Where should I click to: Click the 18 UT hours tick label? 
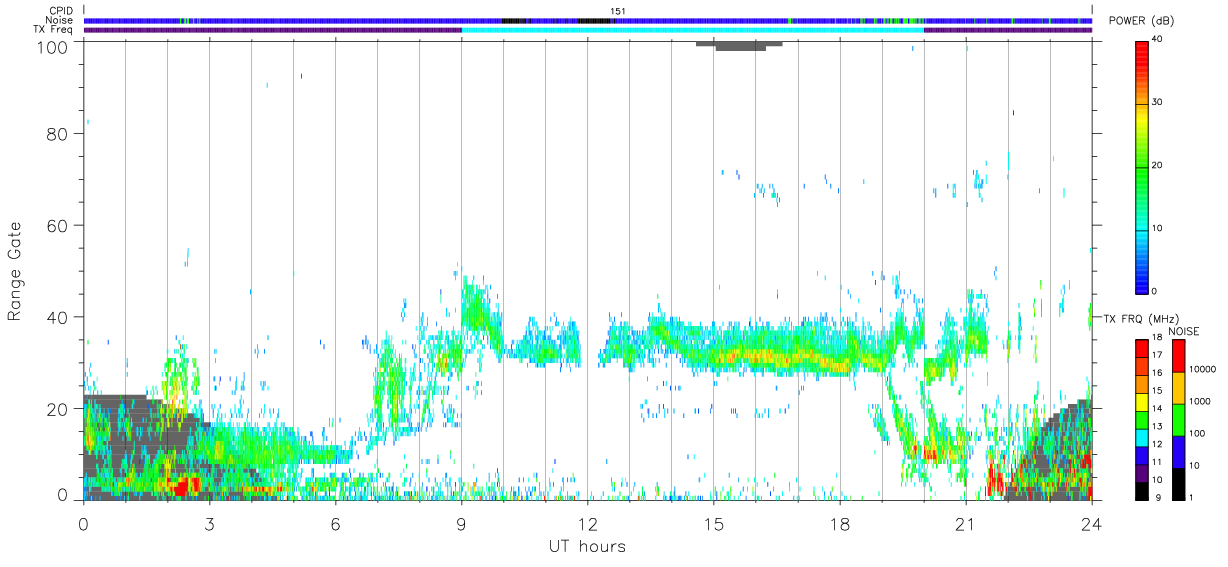840,524
